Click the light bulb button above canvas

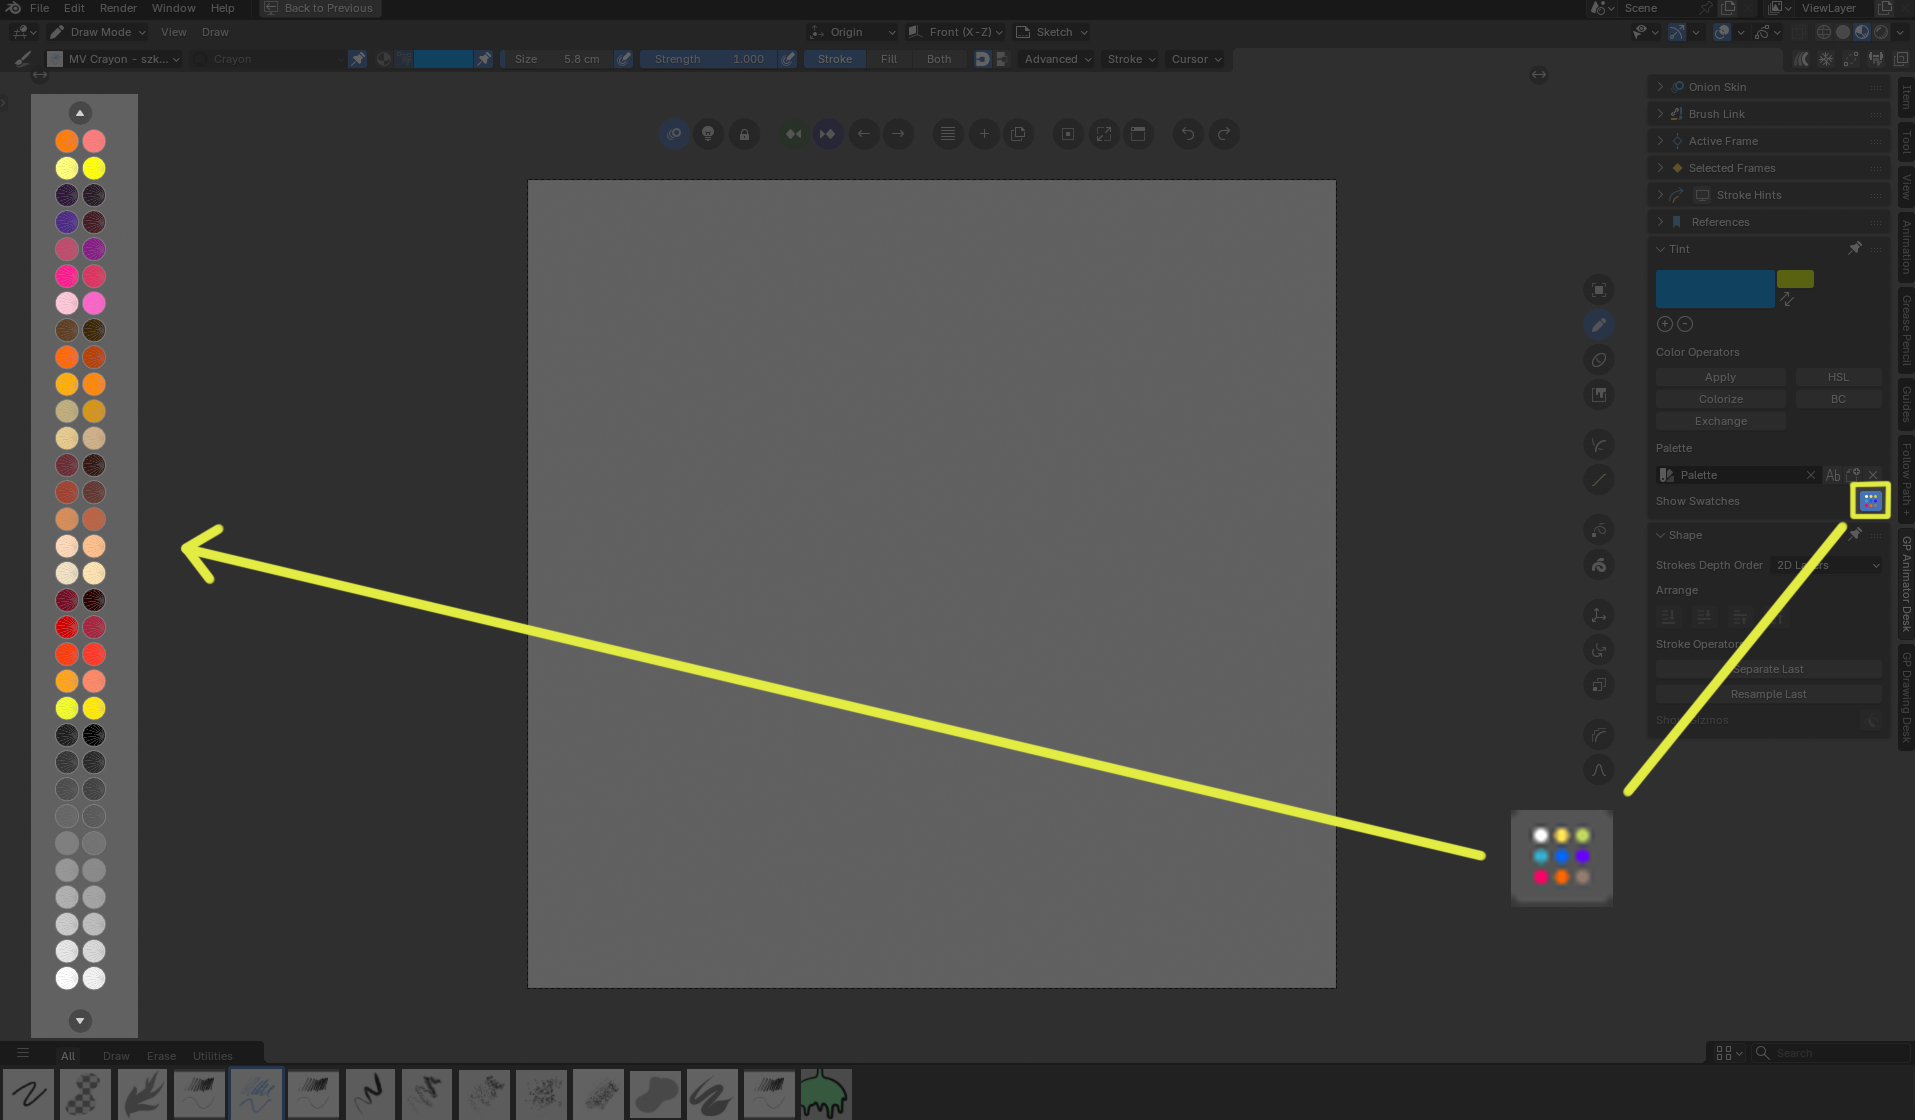(x=708, y=134)
